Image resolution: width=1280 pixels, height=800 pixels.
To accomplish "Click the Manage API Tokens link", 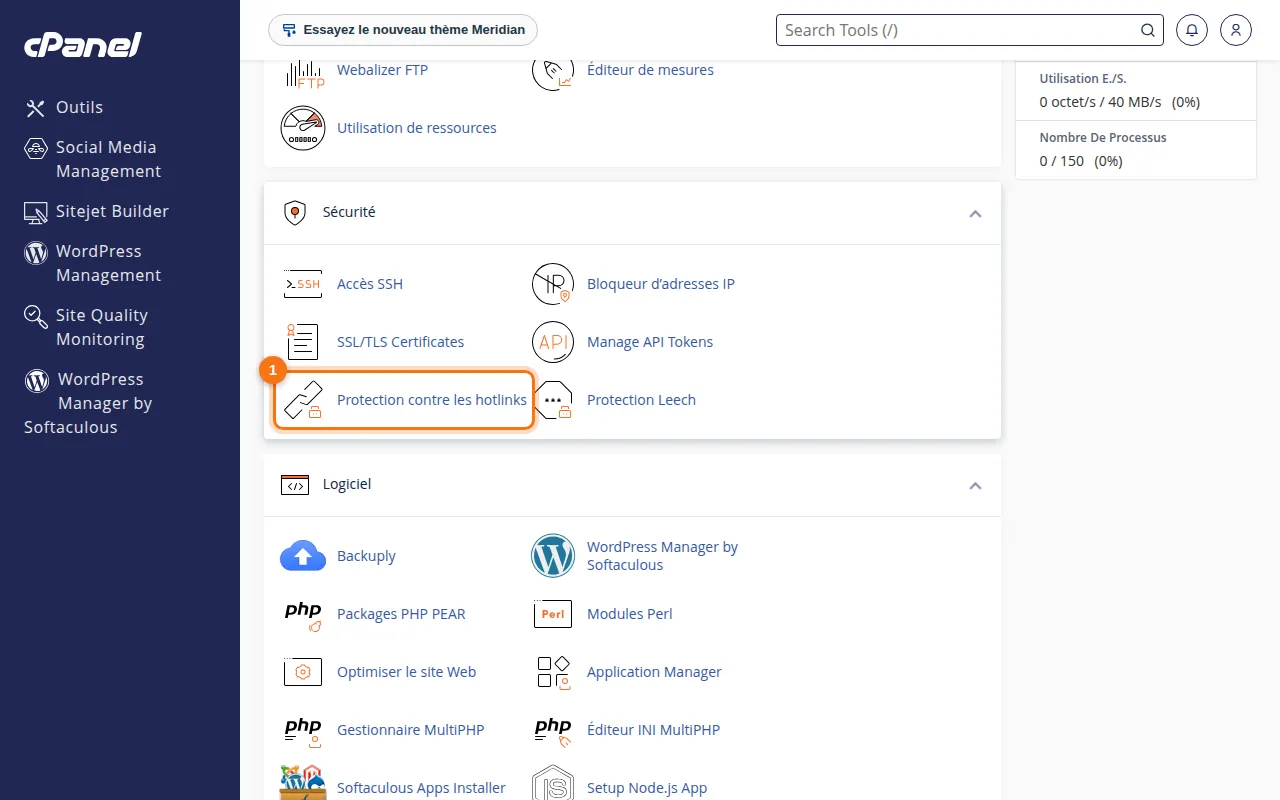I will click(650, 342).
